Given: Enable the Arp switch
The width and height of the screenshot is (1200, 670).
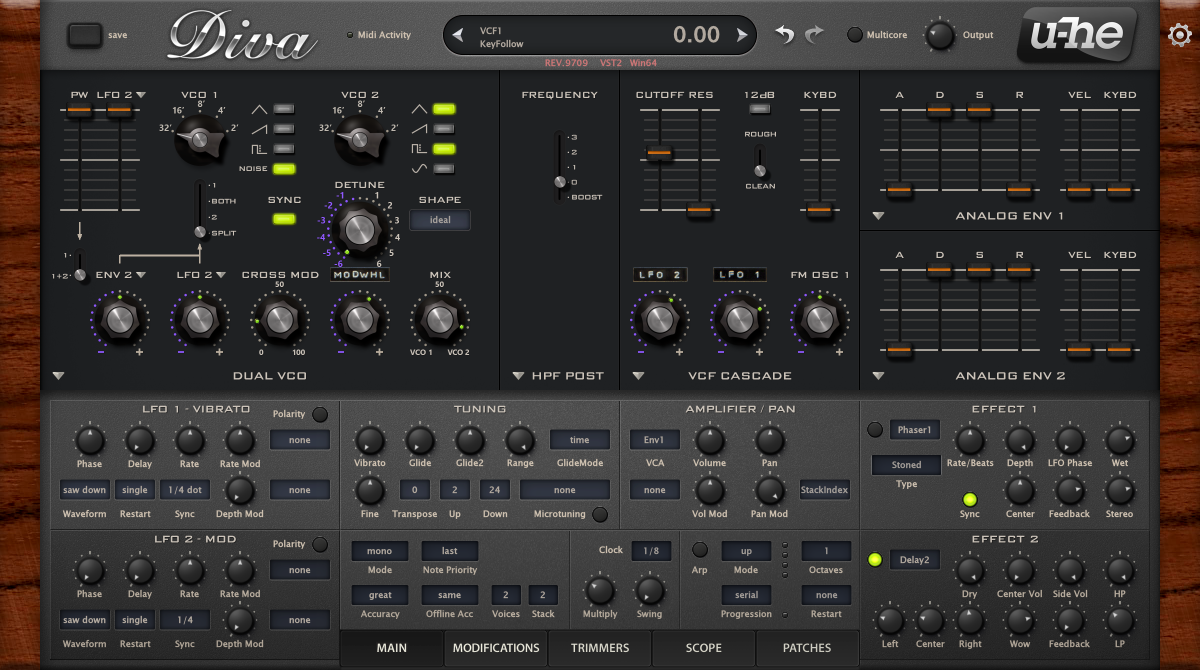Looking at the screenshot, I should pyautogui.click(x=700, y=550).
